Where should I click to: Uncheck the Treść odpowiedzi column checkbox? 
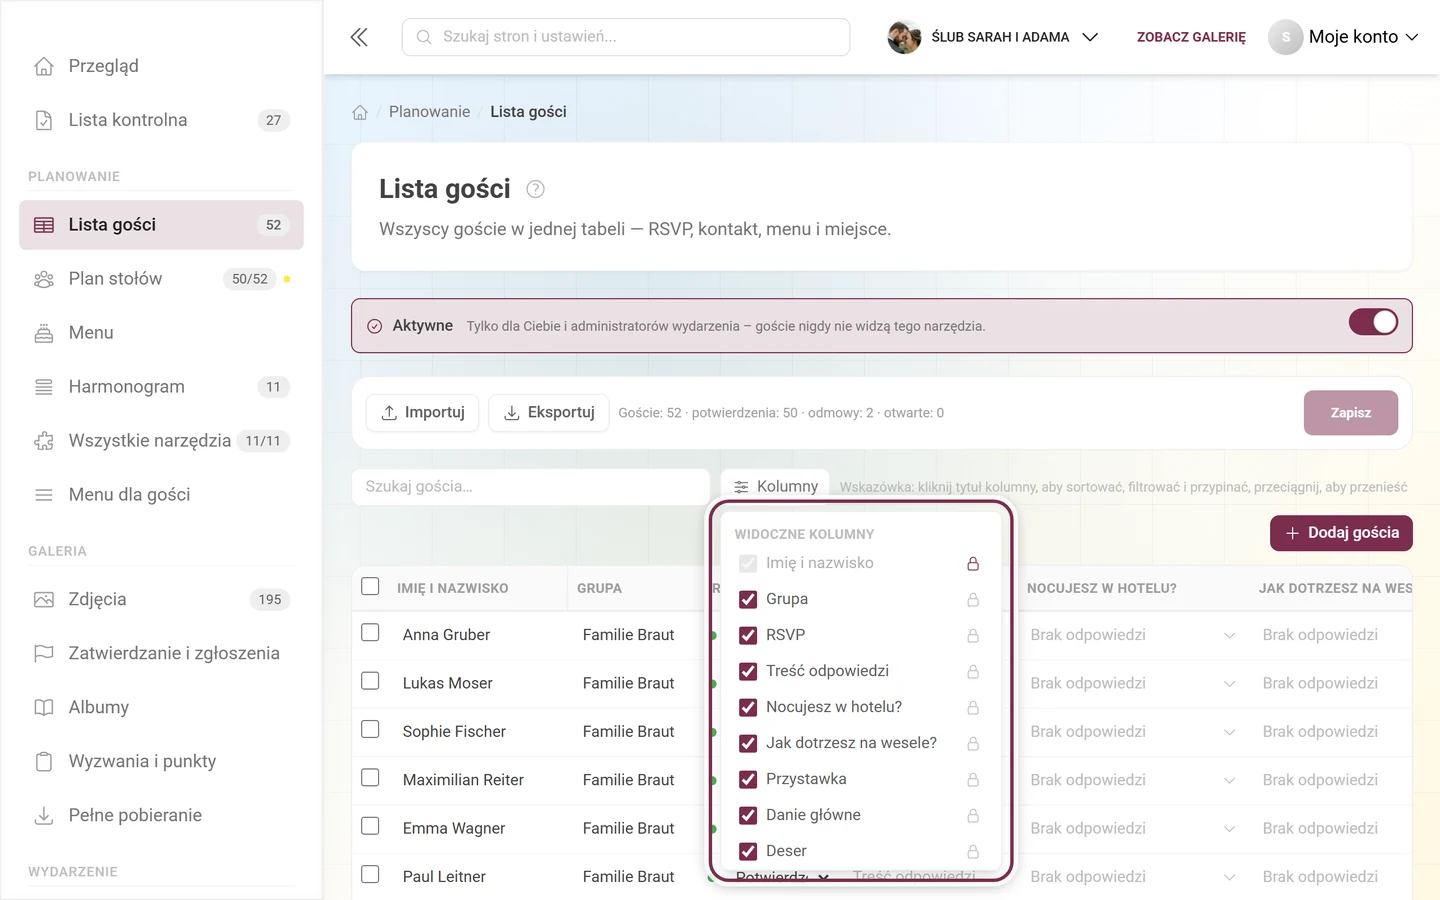pos(748,671)
